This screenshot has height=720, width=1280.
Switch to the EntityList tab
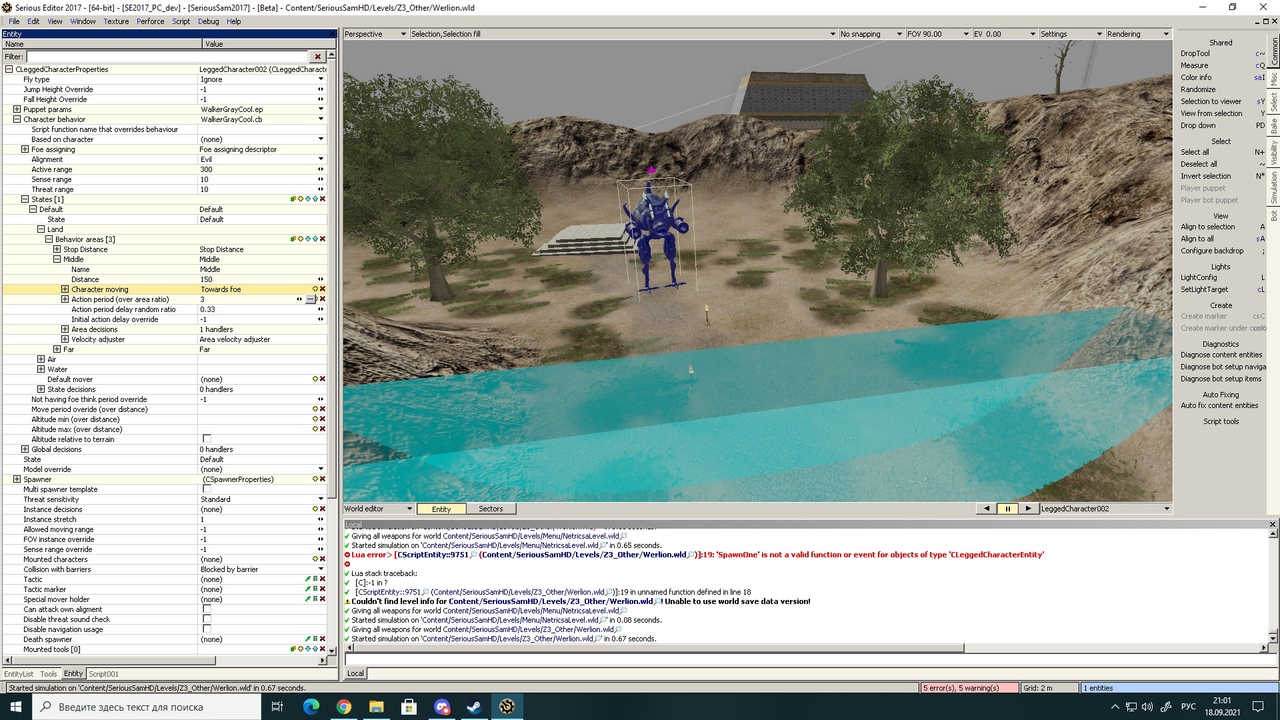(x=18, y=674)
